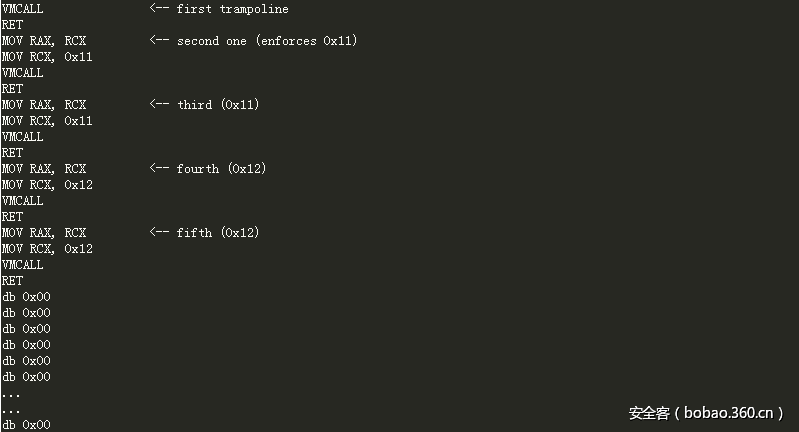The width and height of the screenshot is (799, 432).
Task: Click MOV RAX, RCX on the third-trampoline line
Action: 44,105
